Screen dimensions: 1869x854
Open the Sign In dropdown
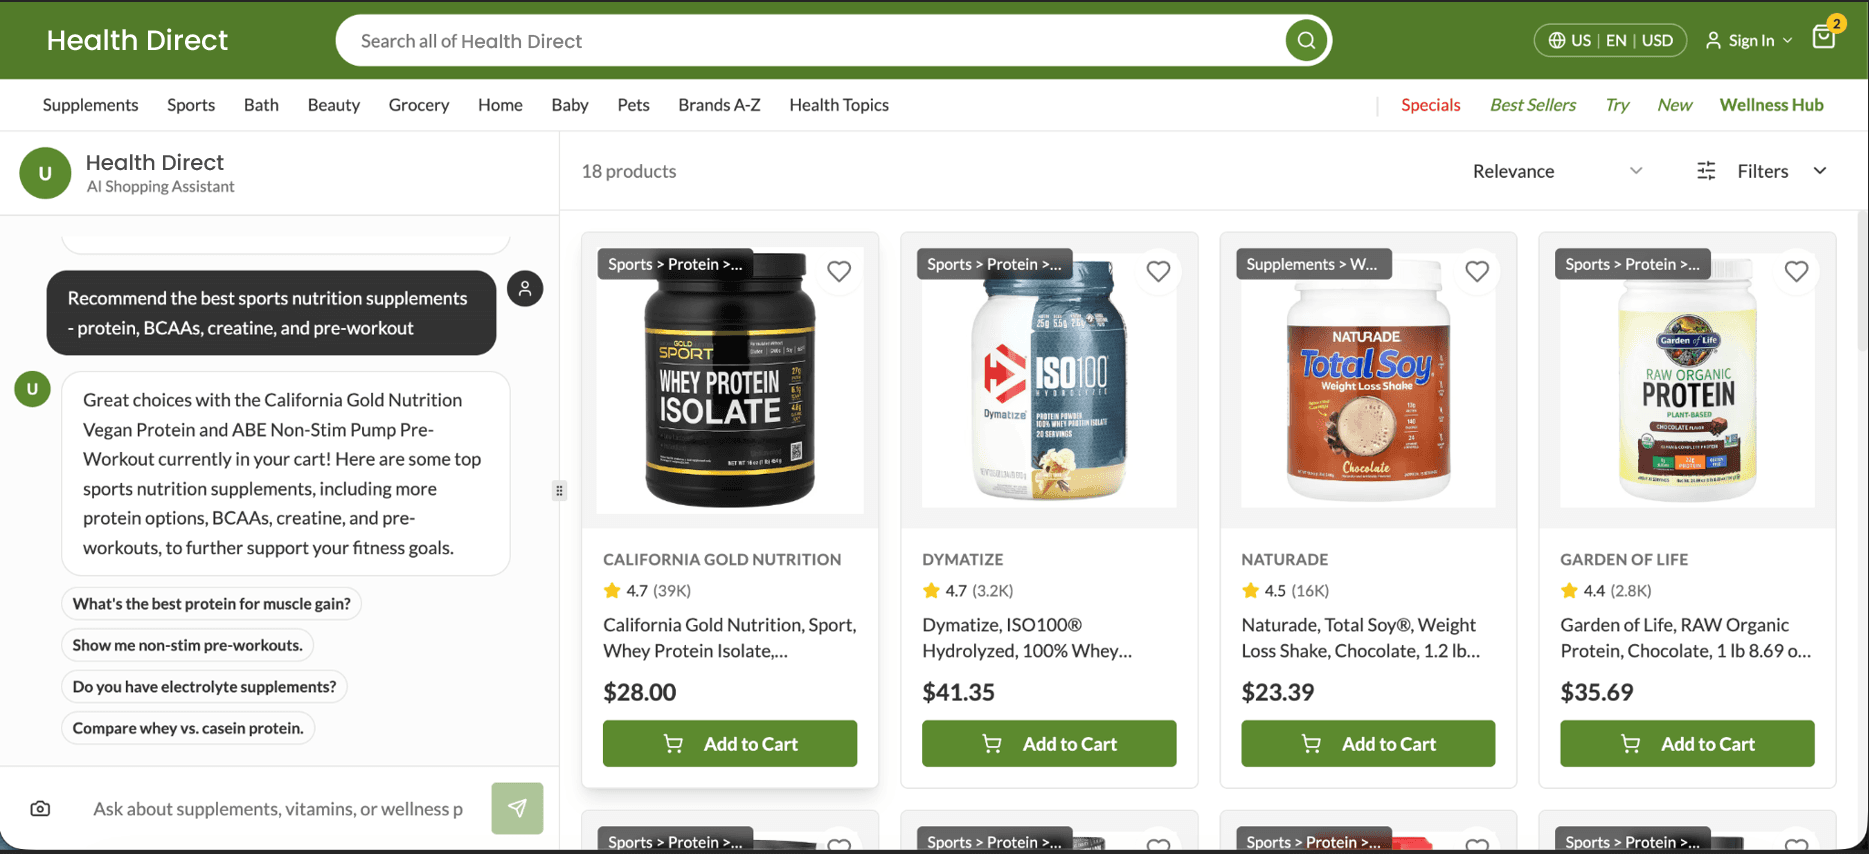click(x=1749, y=40)
